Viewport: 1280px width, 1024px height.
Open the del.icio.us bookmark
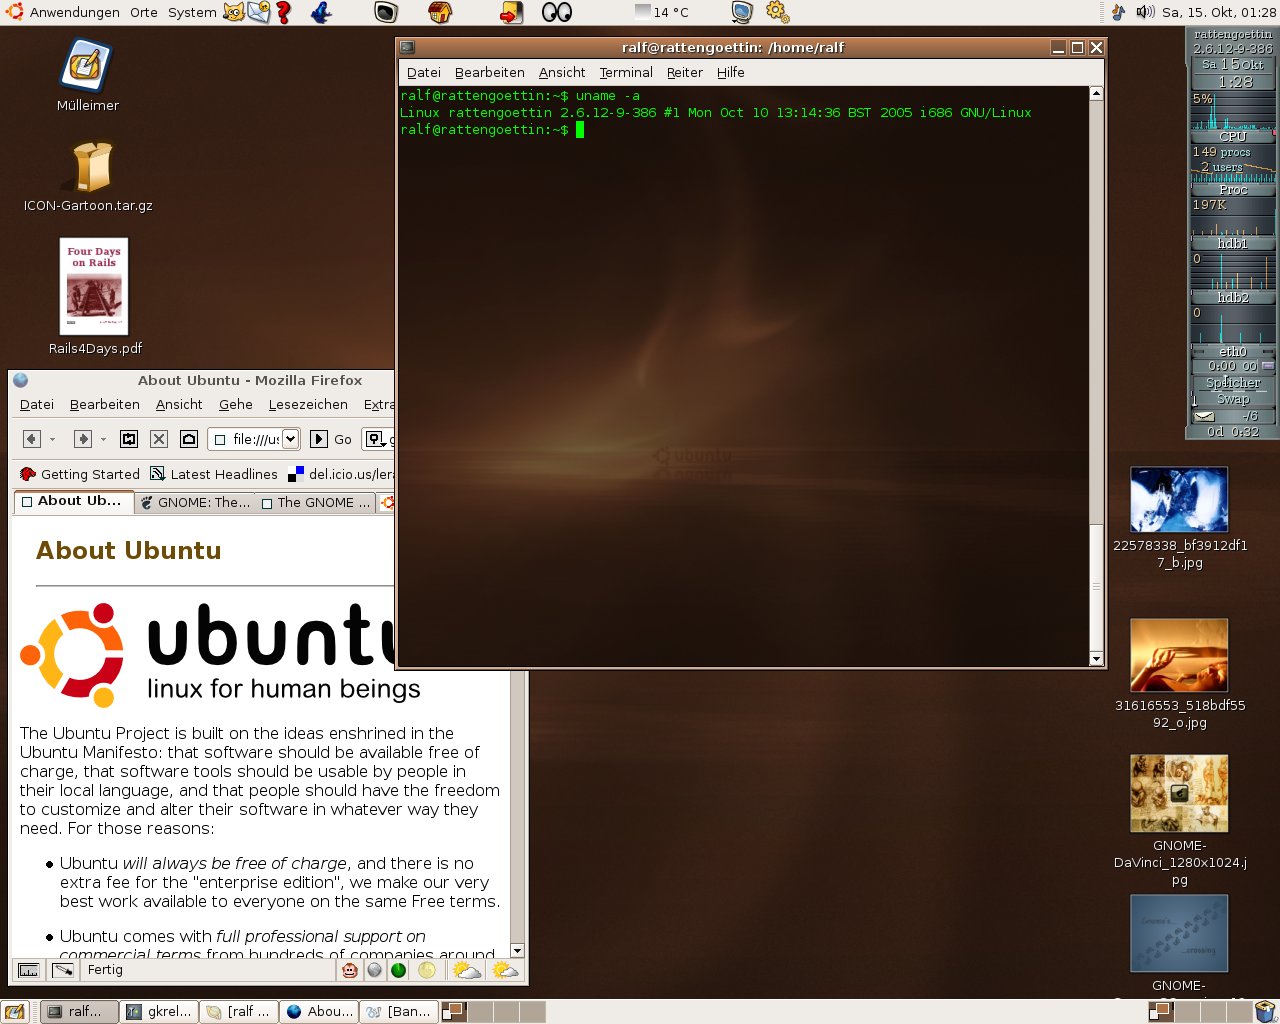tap(340, 474)
